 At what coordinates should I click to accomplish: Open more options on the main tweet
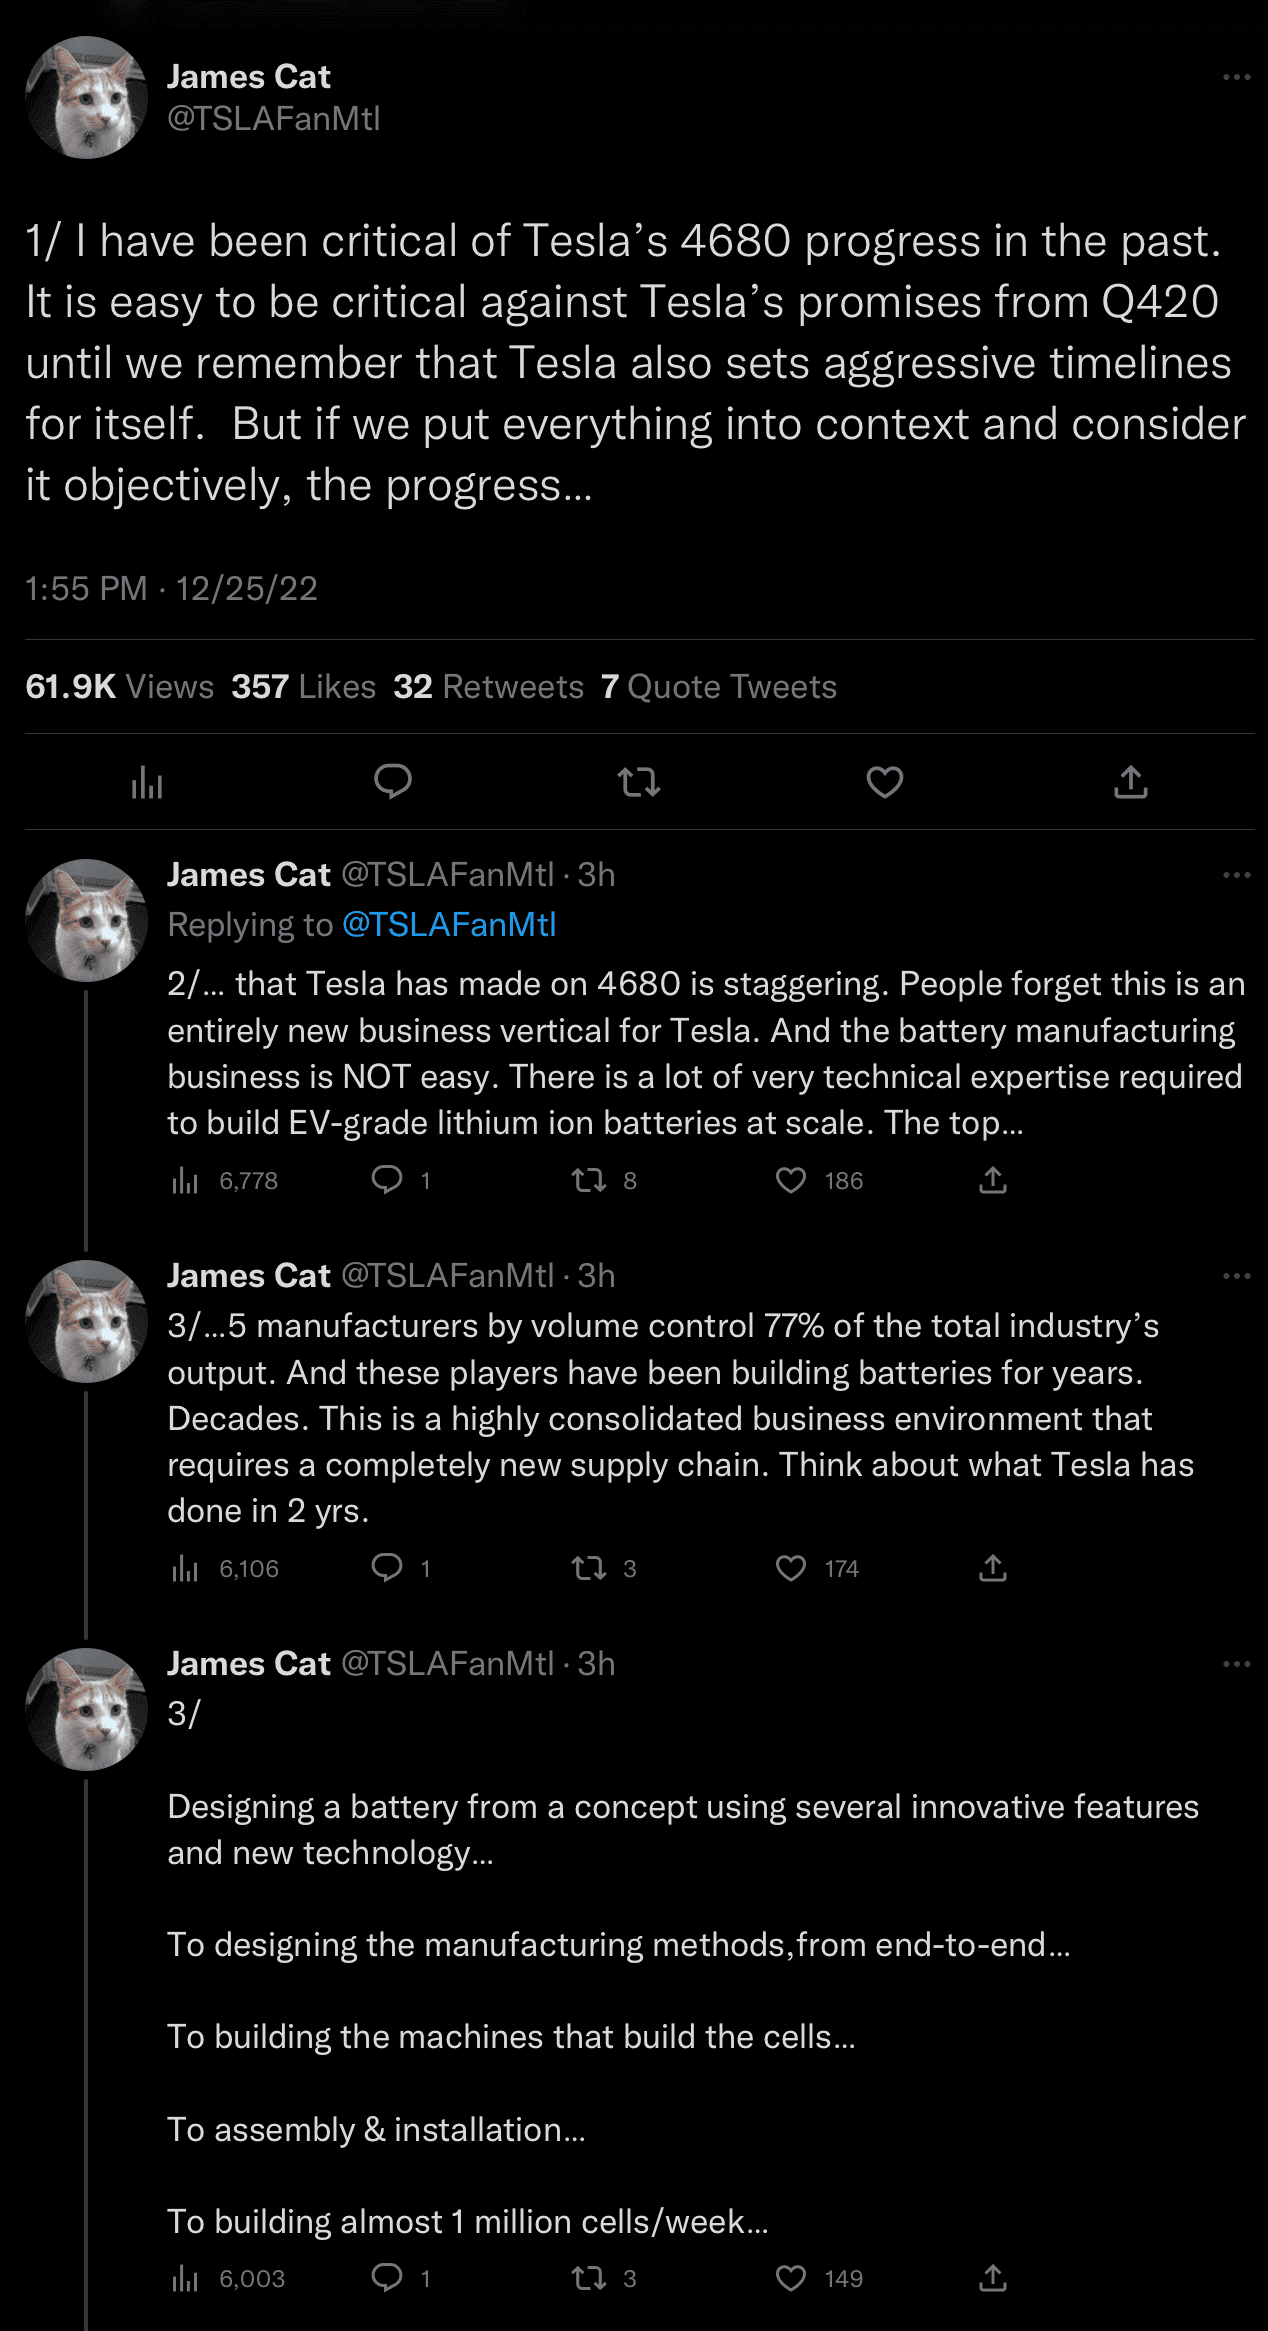(x=1237, y=77)
